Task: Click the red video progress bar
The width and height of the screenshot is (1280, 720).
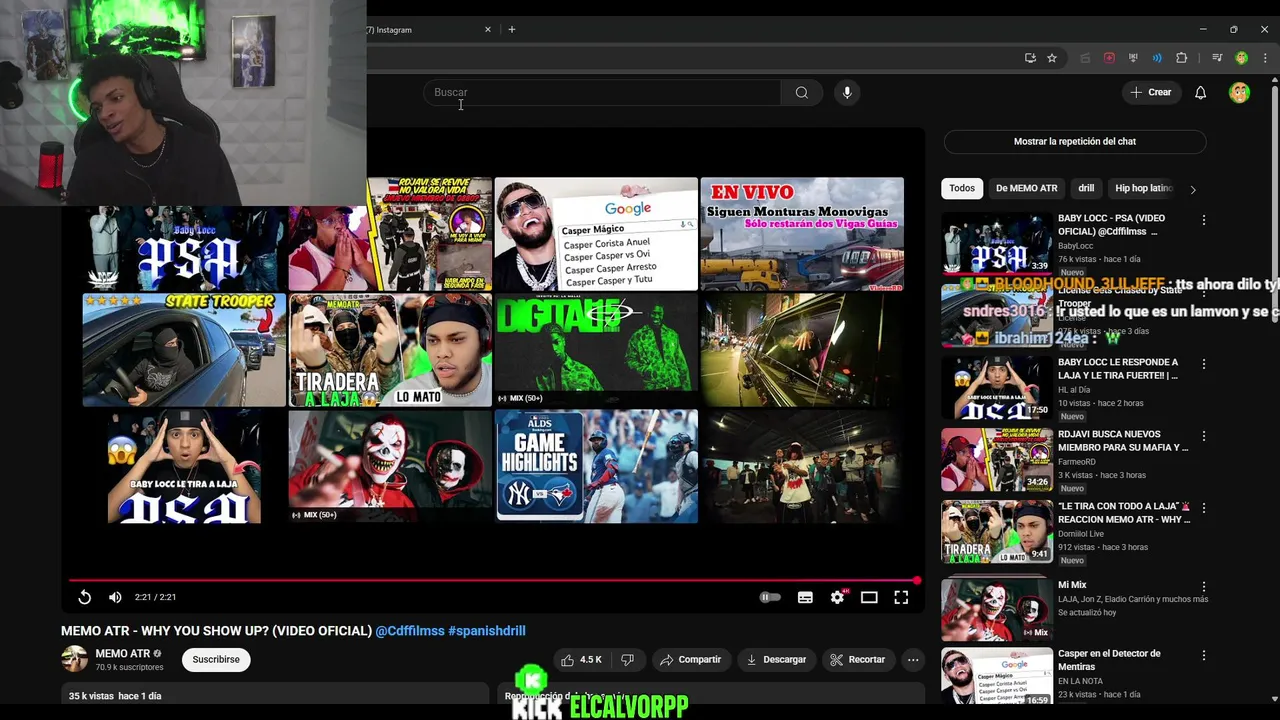Action: point(493,580)
